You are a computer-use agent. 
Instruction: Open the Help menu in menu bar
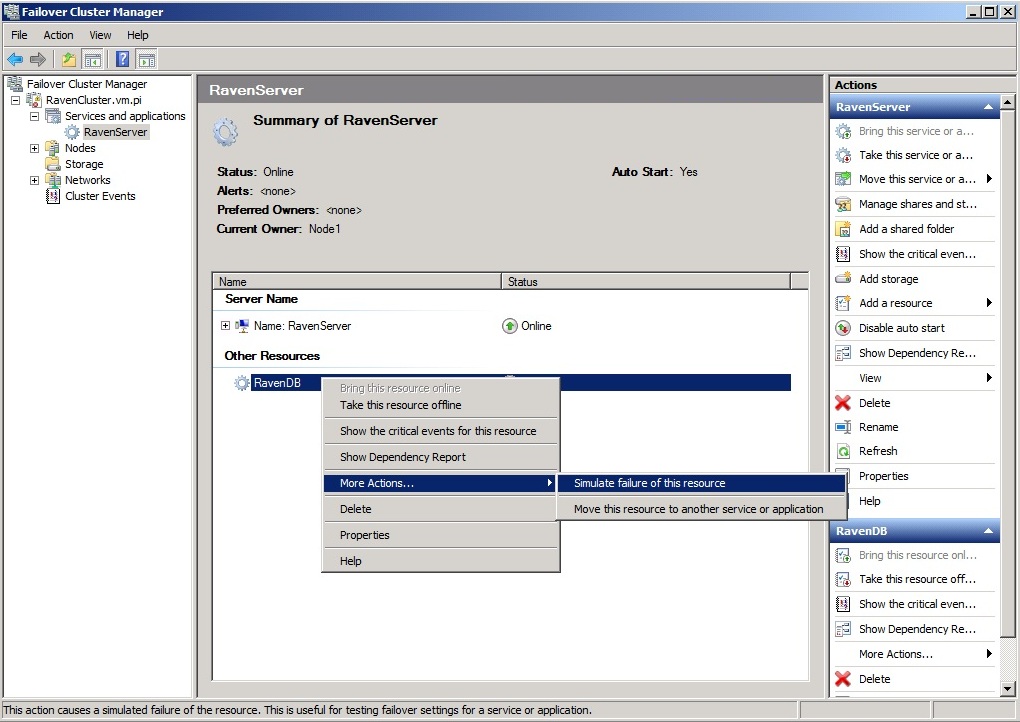pyautogui.click(x=137, y=35)
